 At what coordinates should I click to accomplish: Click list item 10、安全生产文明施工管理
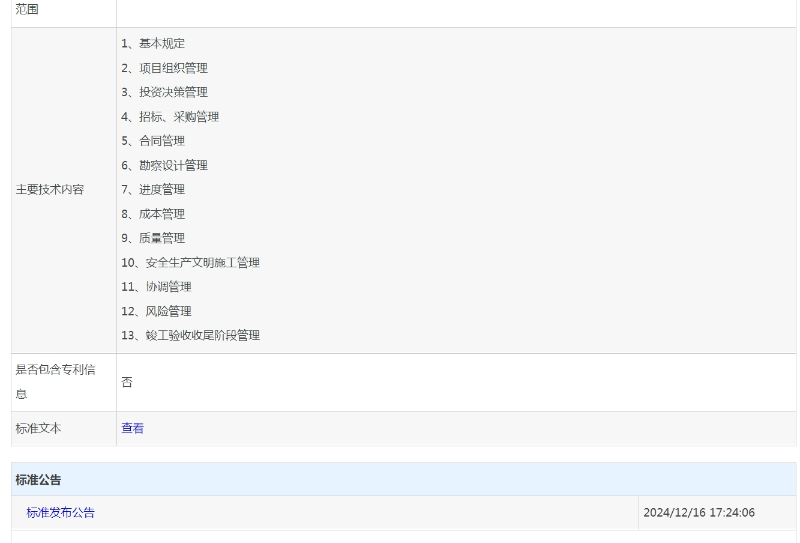pyautogui.click(x=190, y=262)
